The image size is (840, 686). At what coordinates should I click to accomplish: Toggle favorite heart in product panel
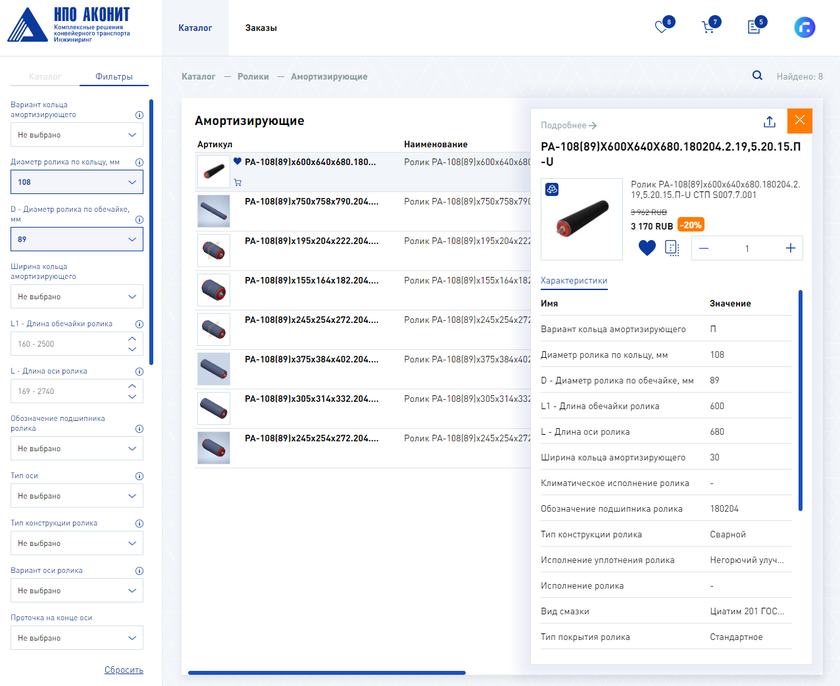point(647,248)
